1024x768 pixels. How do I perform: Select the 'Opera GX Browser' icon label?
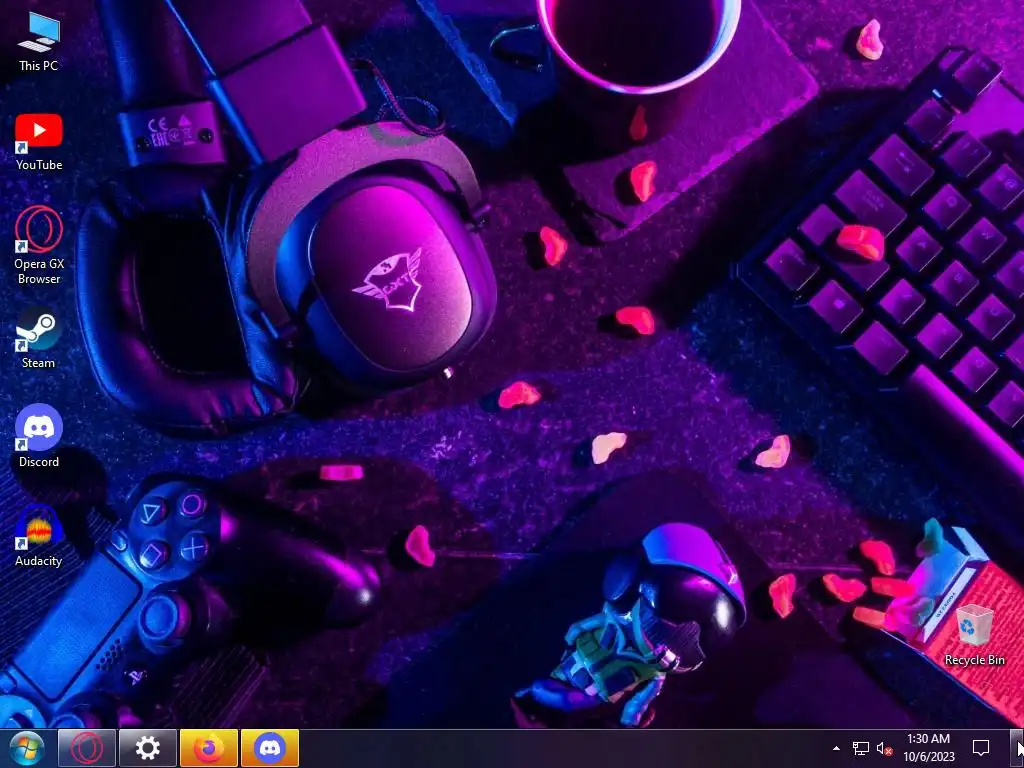(x=39, y=271)
